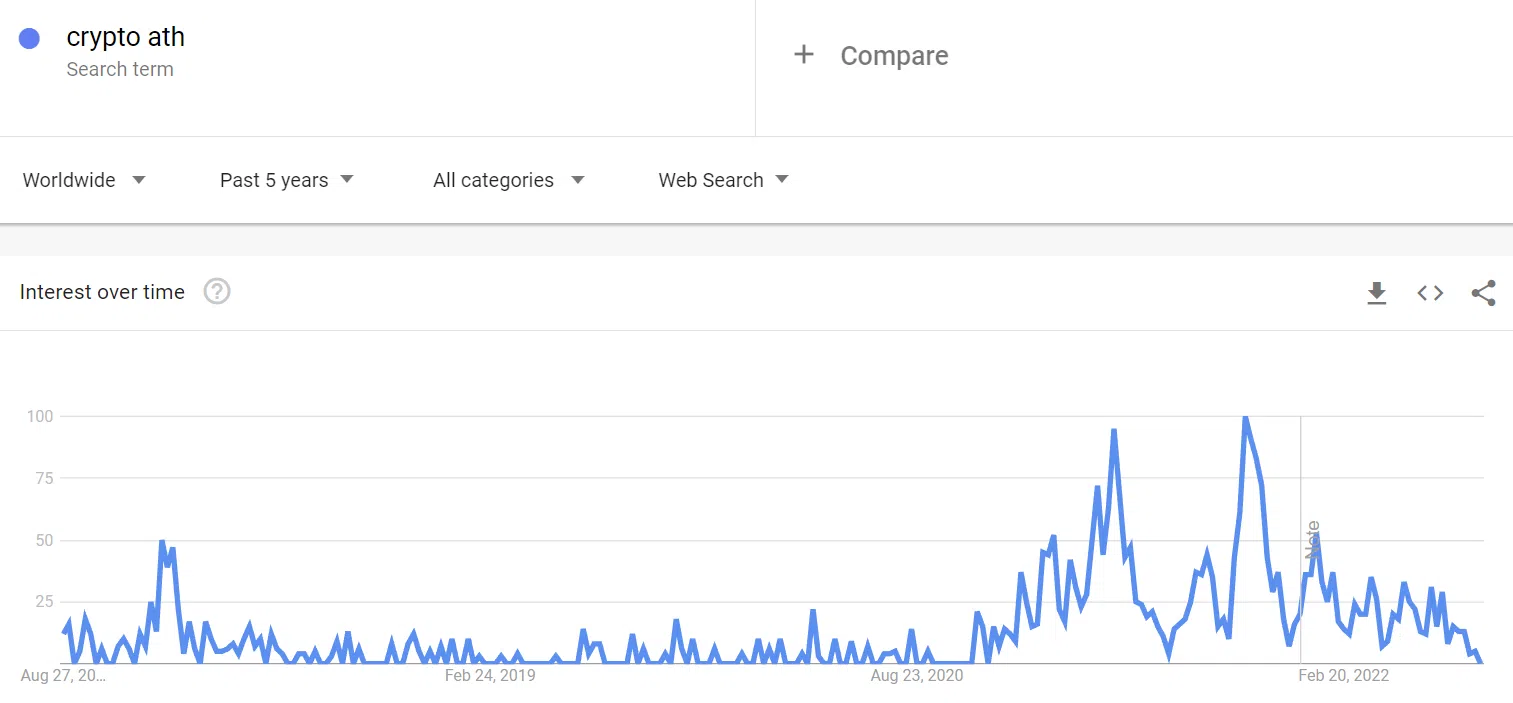The image size is (1513, 703).
Task: Expand the Past 5 years time range
Action: 287,180
